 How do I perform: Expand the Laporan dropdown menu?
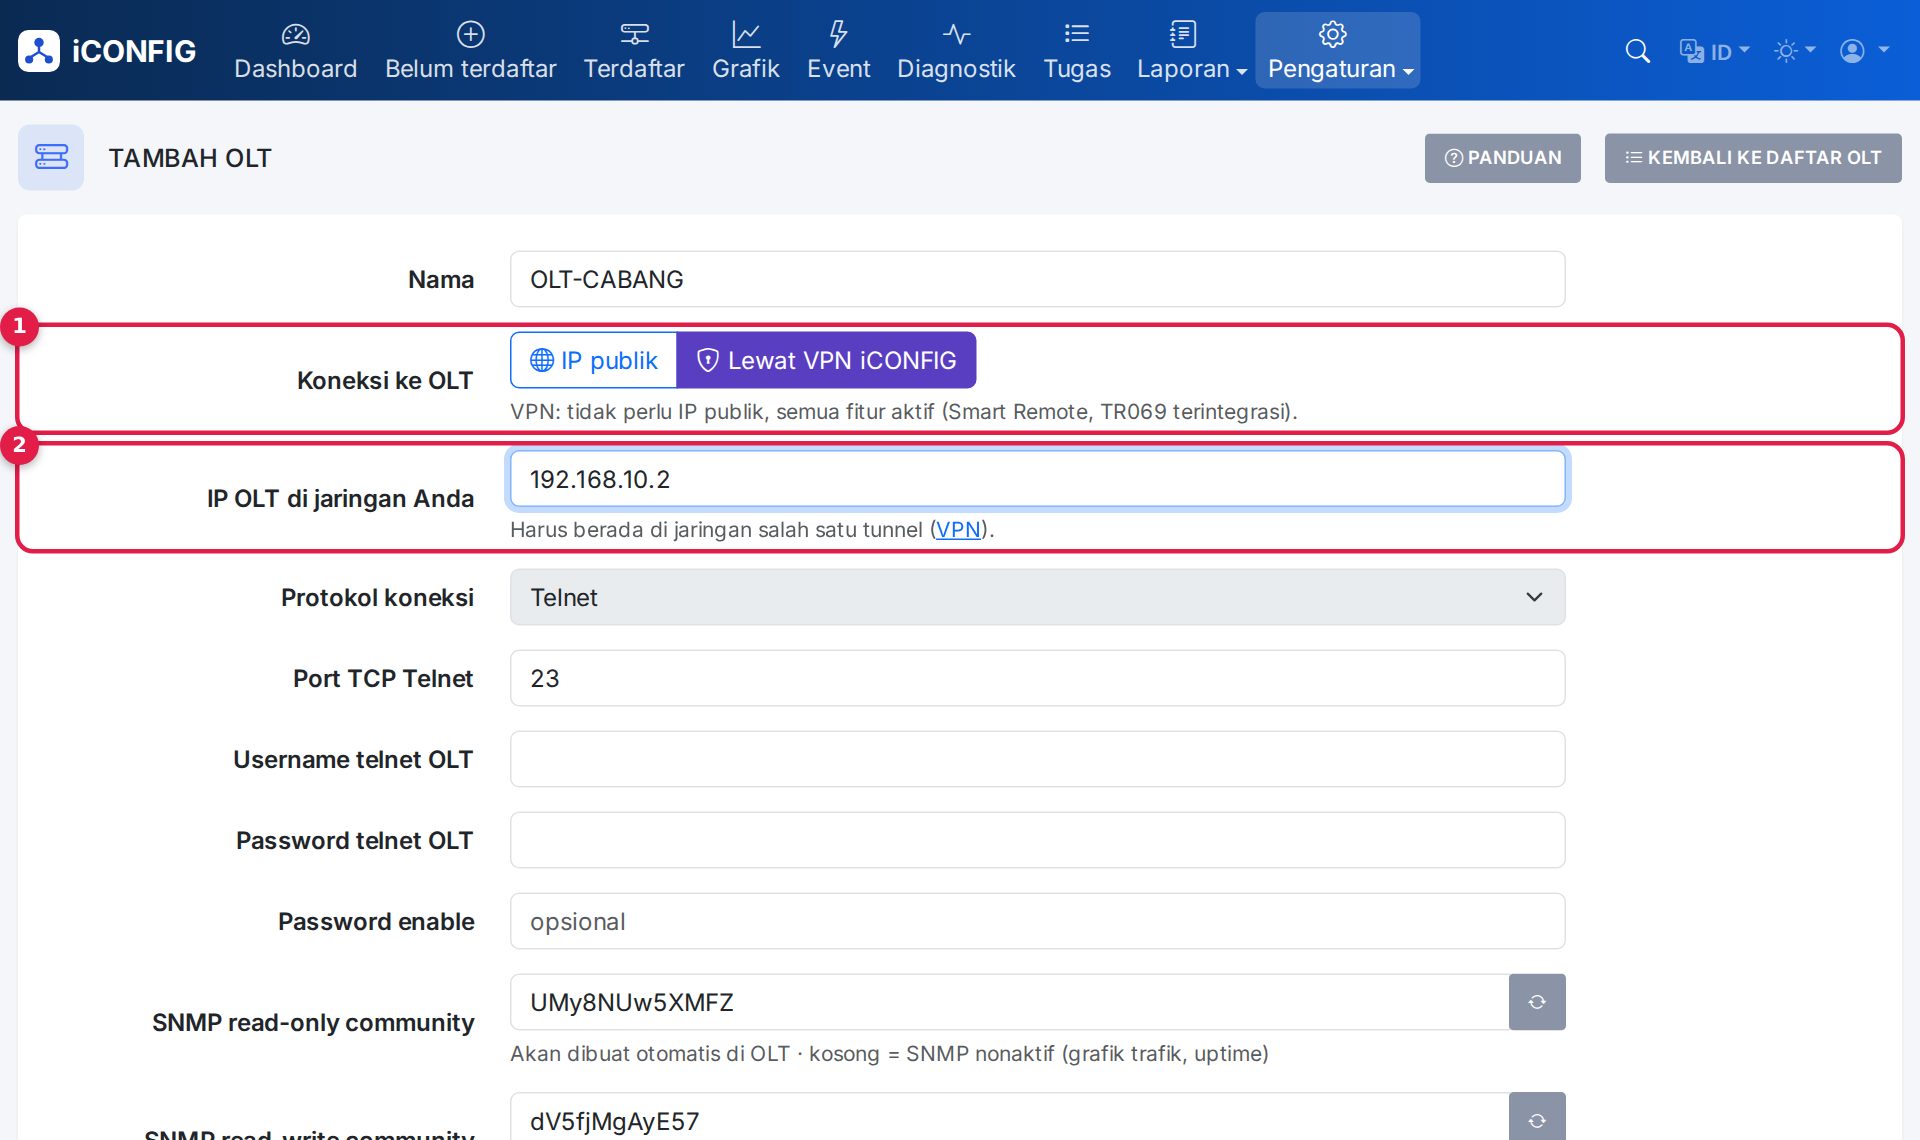click(x=1191, y=51)
